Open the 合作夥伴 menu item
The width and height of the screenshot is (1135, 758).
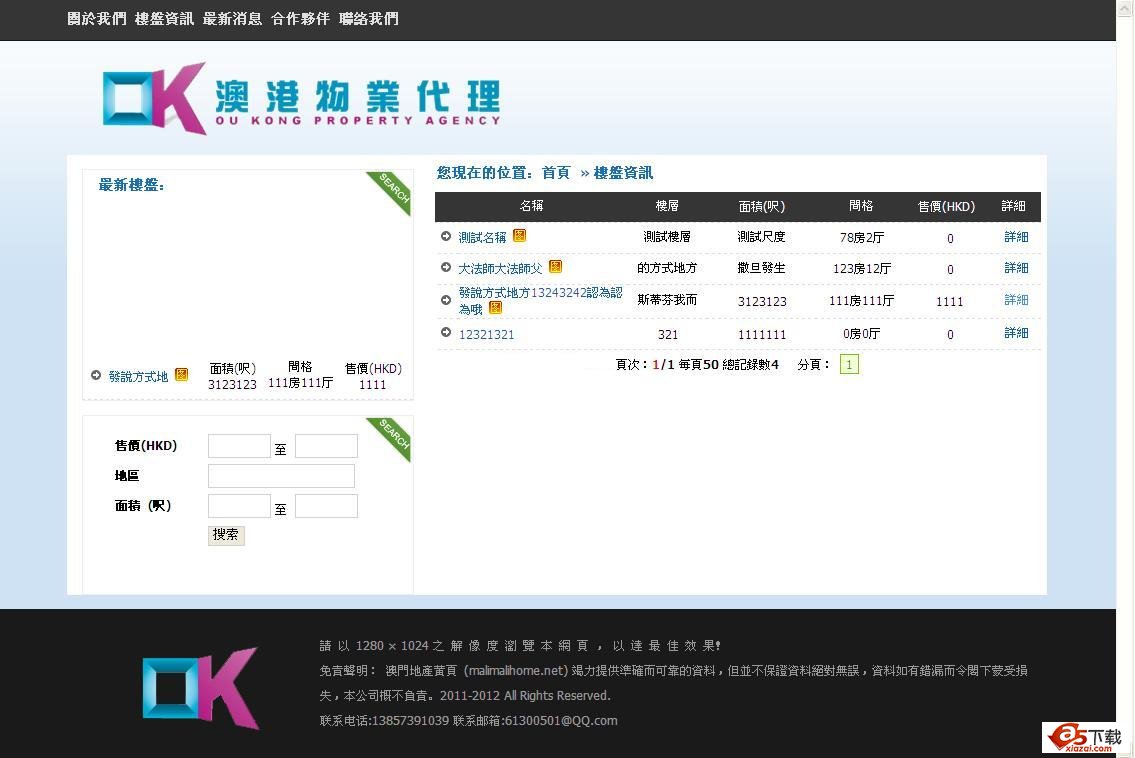[x=300, y=19]
